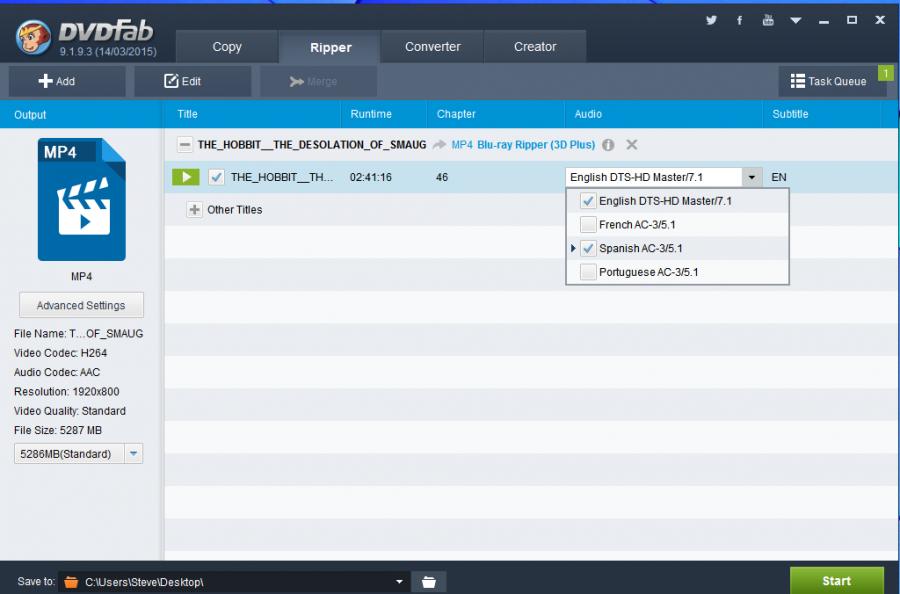Click the MP4 output profile icon
The image size is (900, 594).
click(82, 199)
